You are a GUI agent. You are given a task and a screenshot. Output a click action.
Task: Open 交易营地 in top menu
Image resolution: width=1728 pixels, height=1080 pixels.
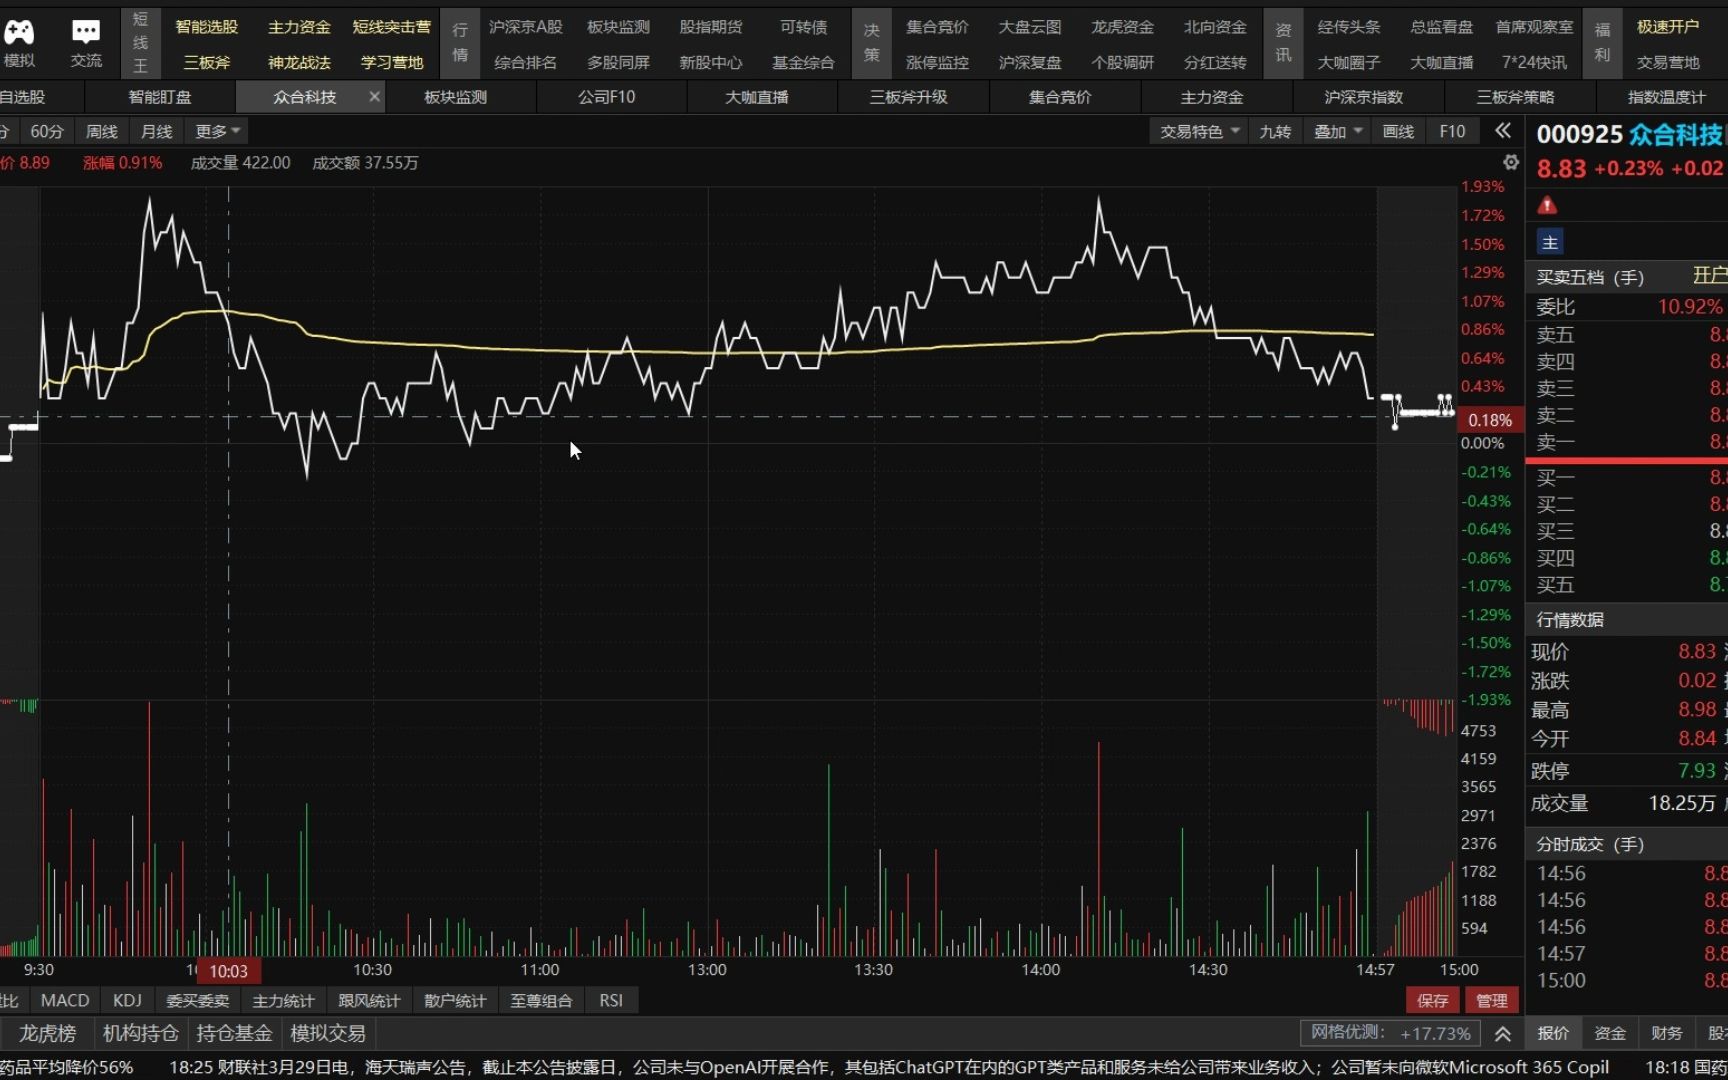(x=1667, y=62)
